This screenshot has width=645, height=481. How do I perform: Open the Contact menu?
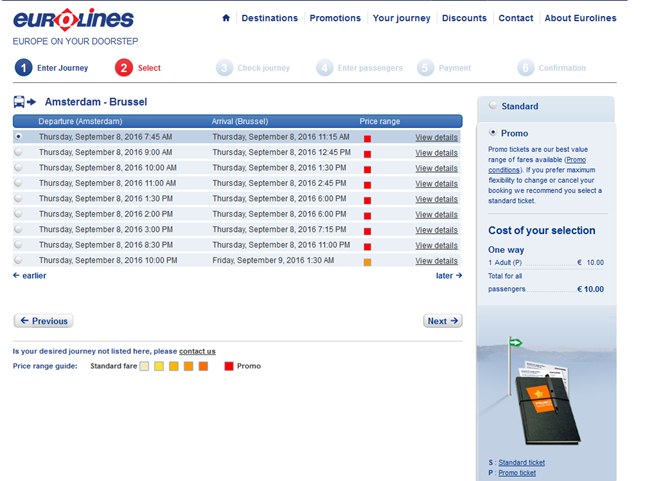515,18
